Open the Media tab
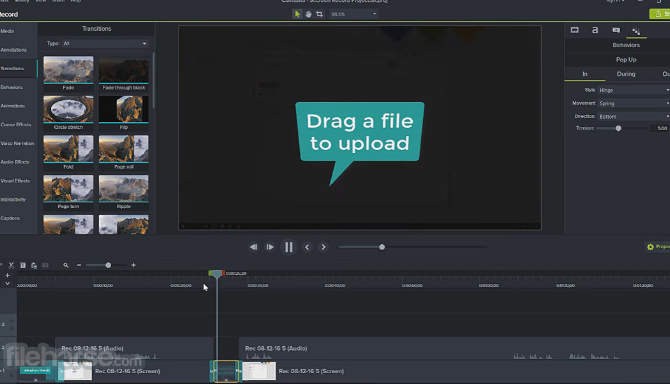The image size is (670, 384). [x=7, y=31]
